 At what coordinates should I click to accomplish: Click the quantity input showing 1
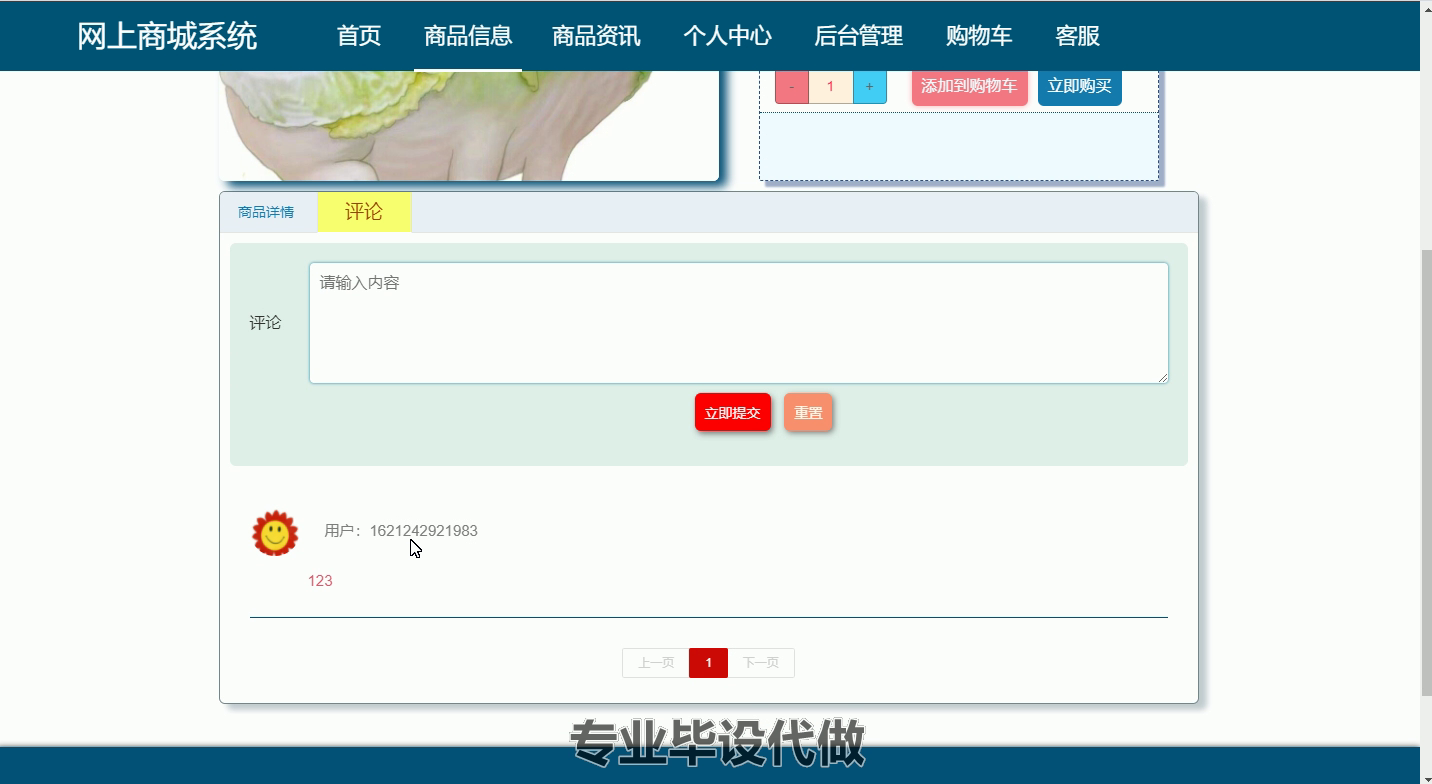[x=830, y=87]
